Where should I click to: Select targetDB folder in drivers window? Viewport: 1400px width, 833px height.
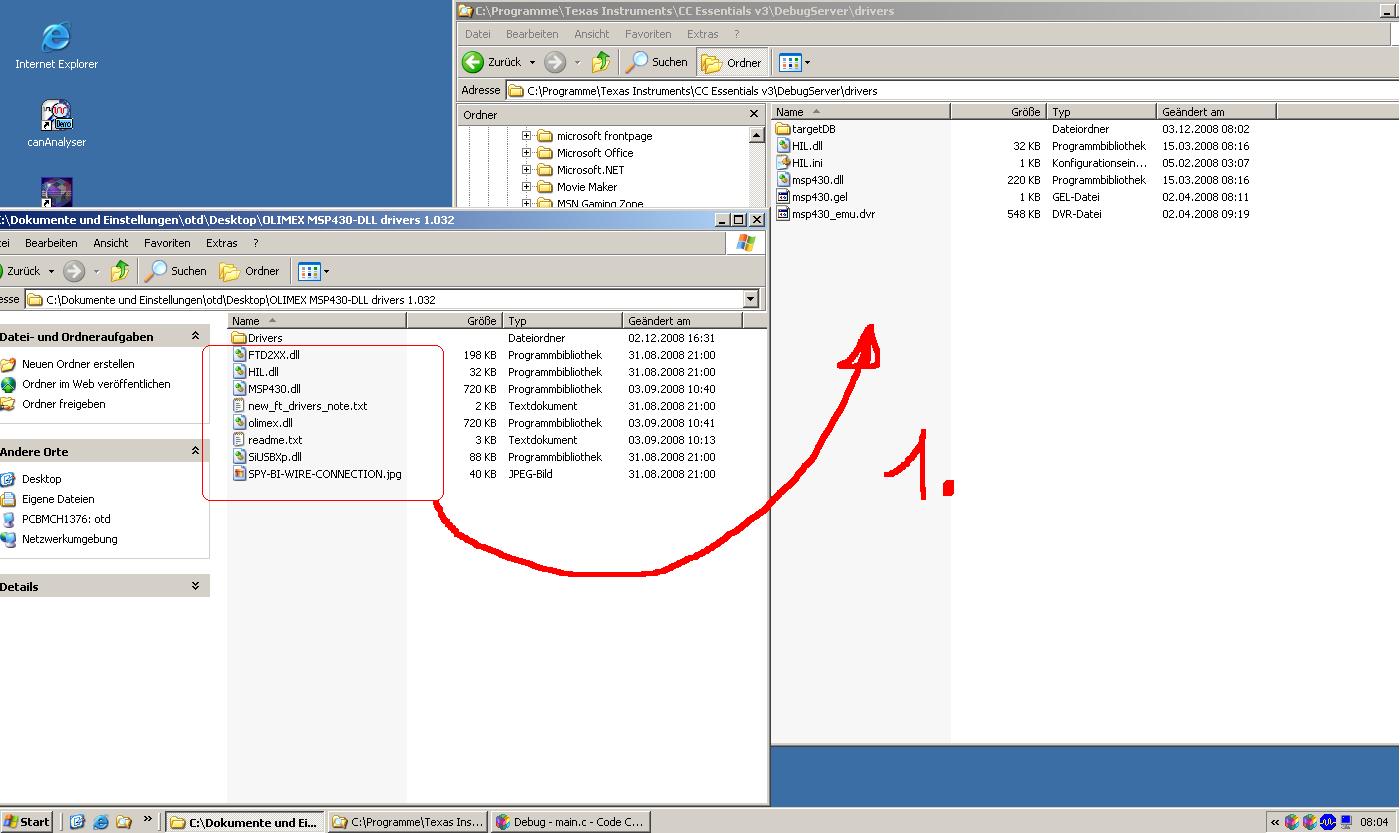pos(806,129)
